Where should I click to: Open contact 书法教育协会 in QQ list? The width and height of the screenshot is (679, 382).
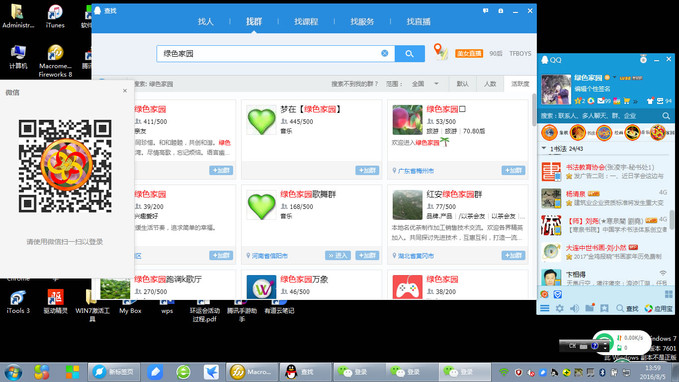[605, 171]
